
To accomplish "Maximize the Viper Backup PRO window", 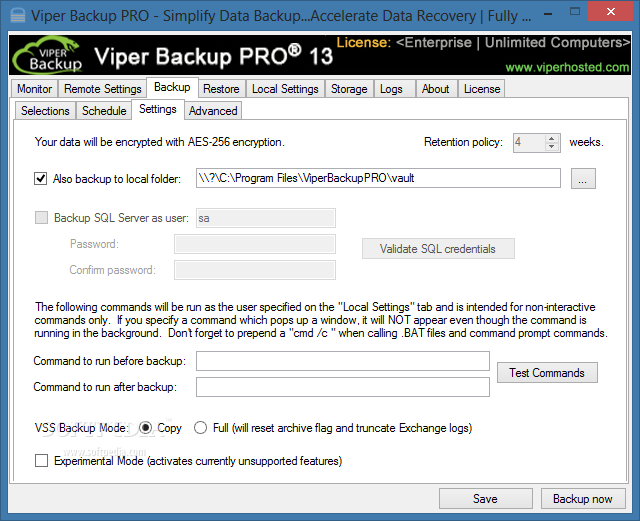I will (575, 12).
